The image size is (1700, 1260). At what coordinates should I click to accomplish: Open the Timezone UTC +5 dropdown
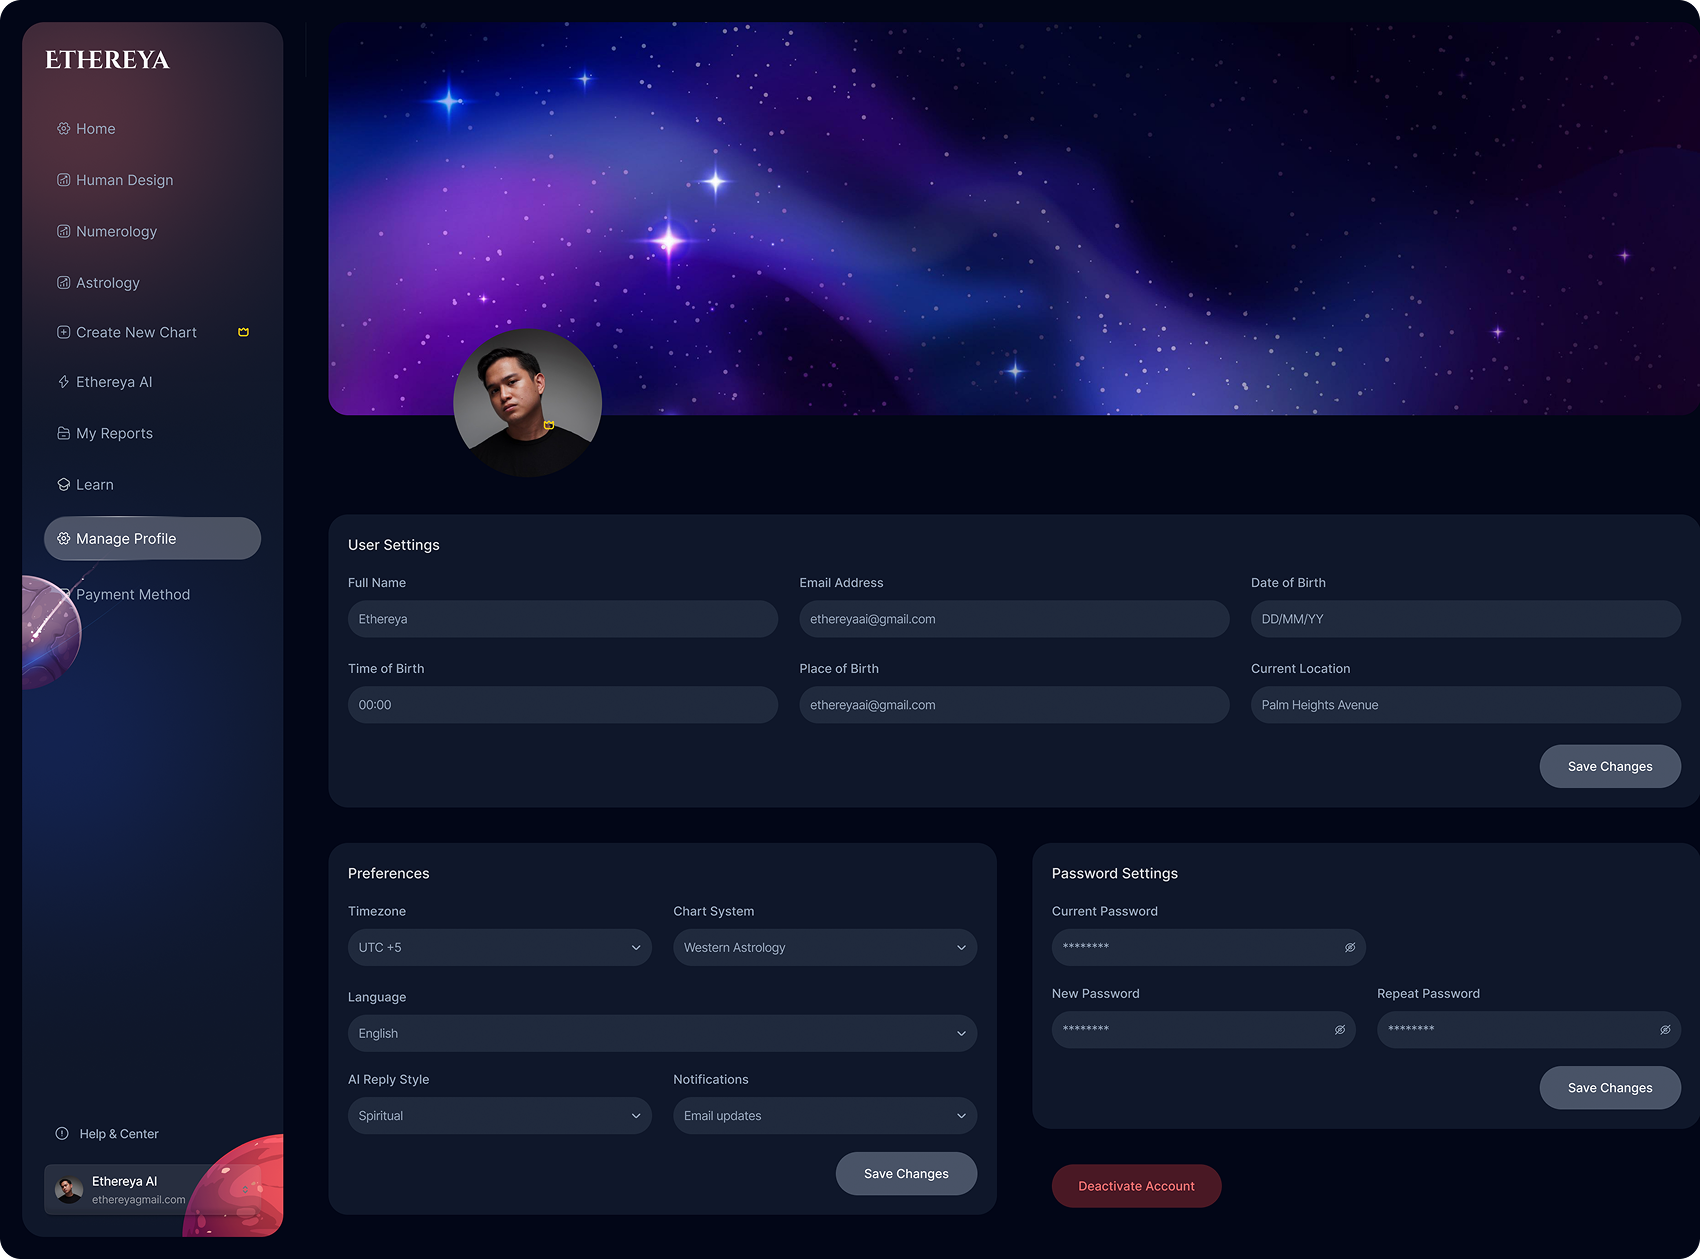point(500,948)
